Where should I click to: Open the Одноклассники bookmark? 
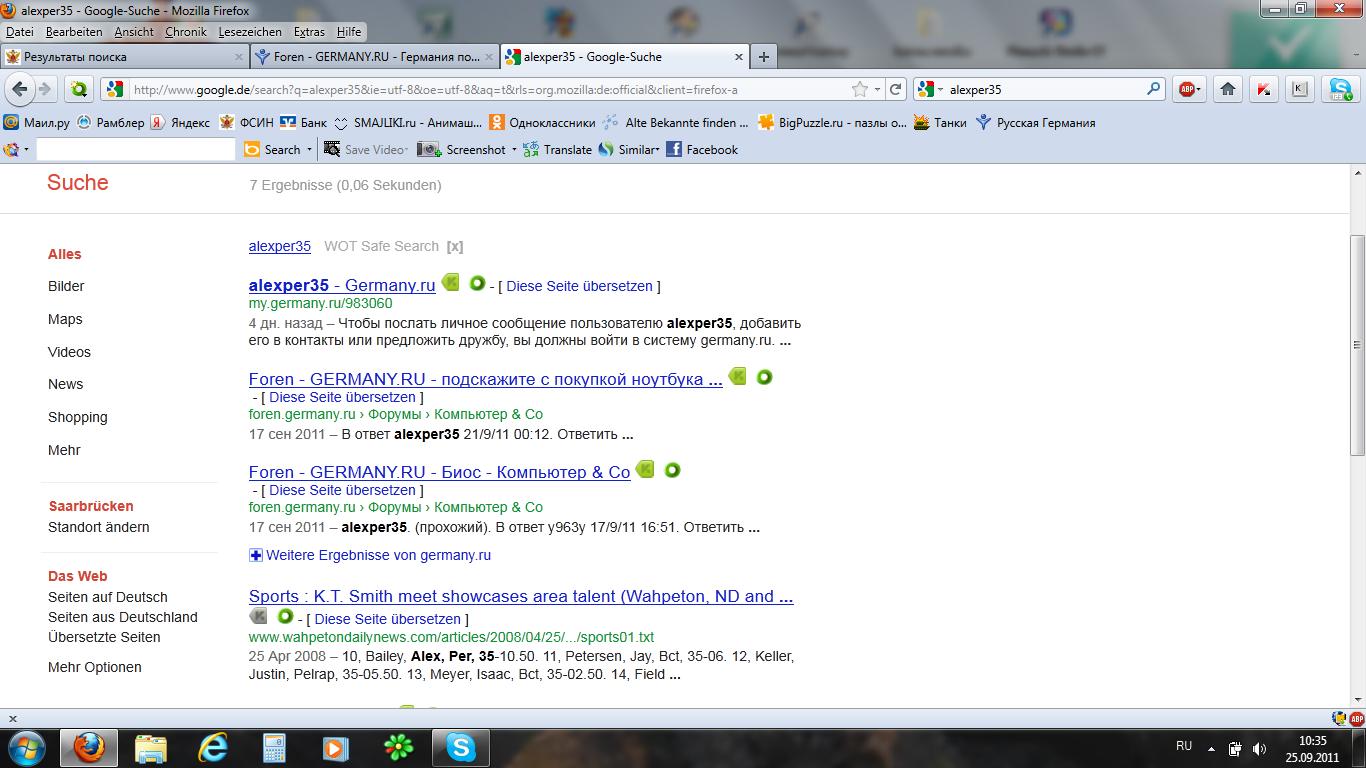click(541, 122)
